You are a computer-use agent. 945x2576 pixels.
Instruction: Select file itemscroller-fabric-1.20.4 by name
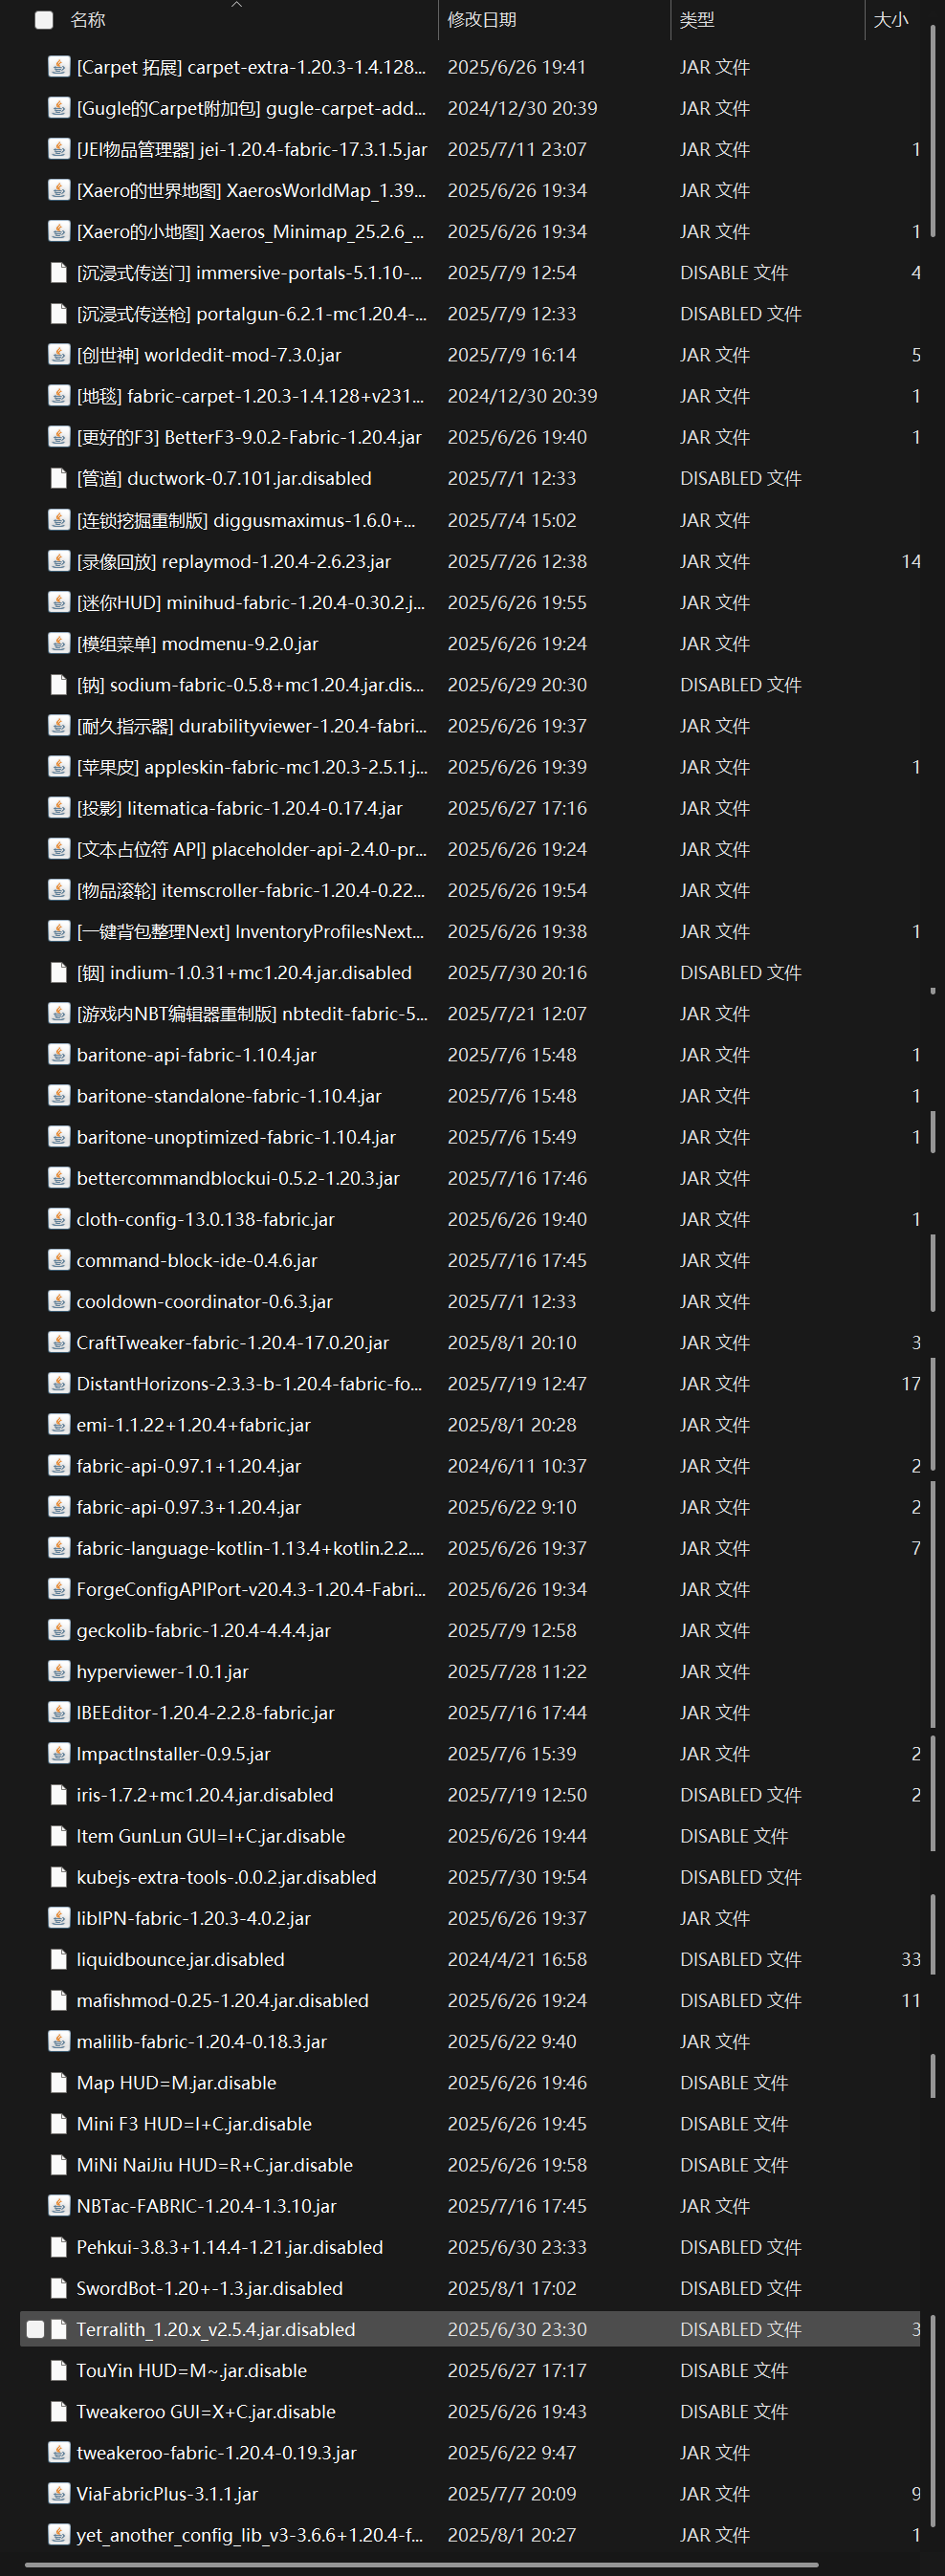pos(251,890)
